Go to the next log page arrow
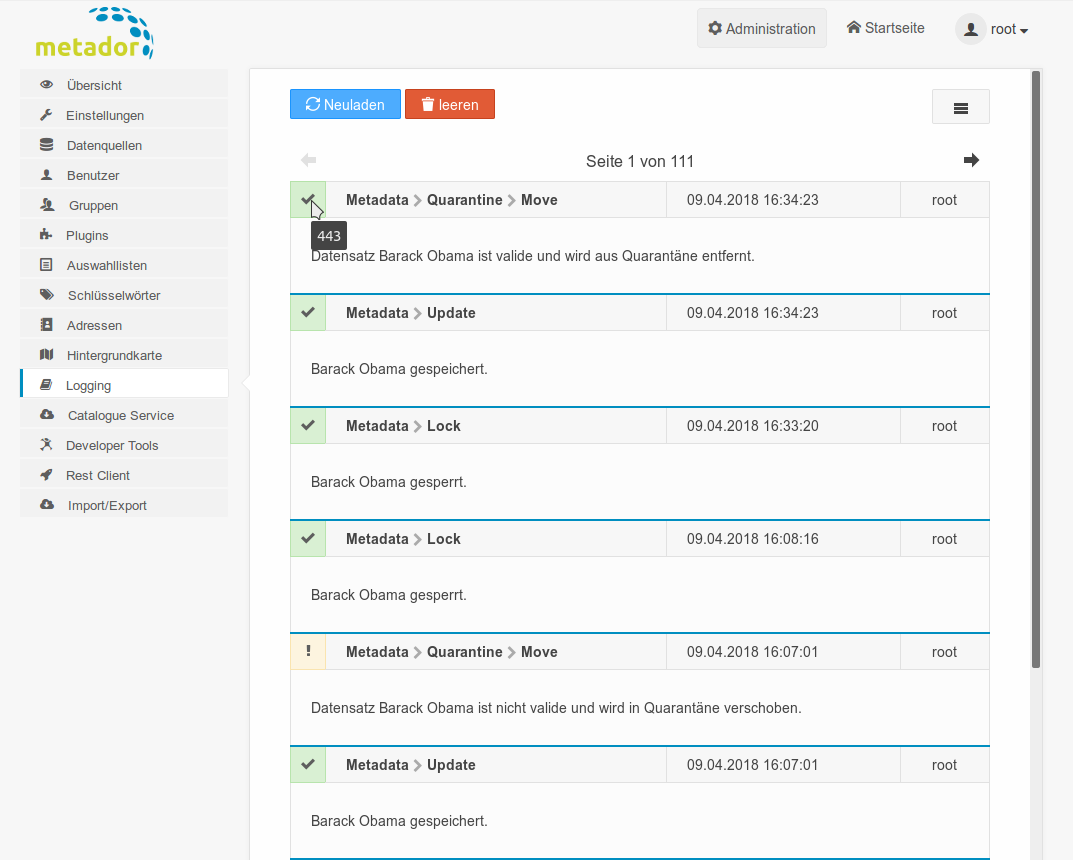Viewport: 1073px width, 860px height. (971, 160)
